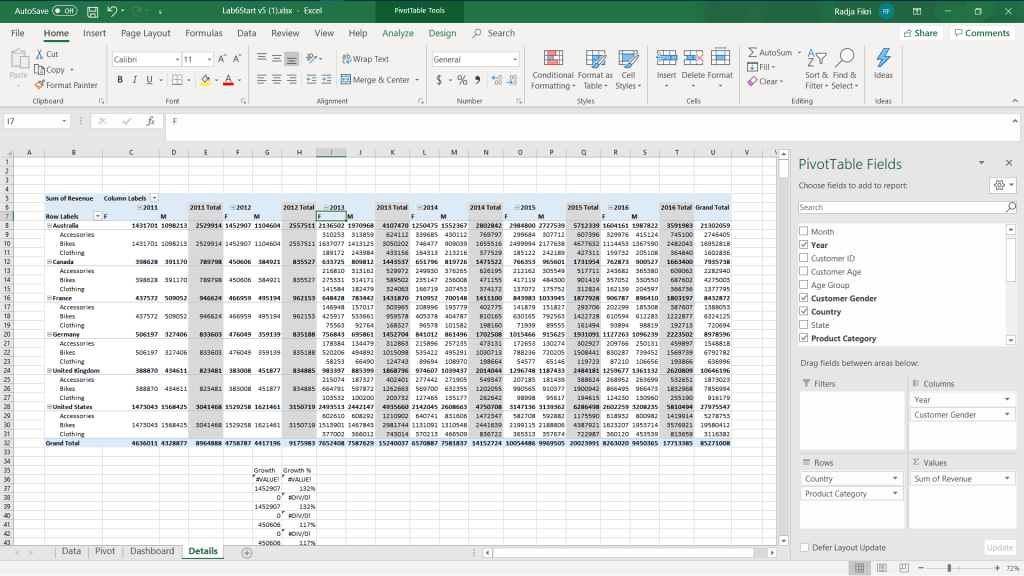Click the Format as Table icon
1024x576 pixels.
[595, 58]
